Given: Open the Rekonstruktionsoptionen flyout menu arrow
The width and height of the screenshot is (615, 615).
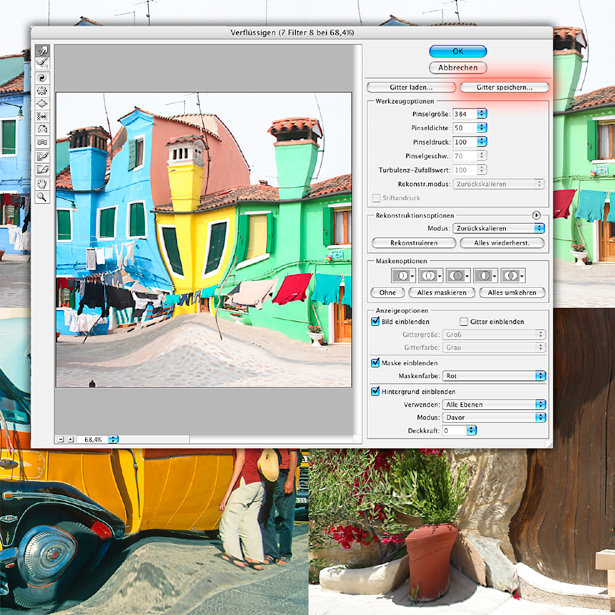Looking at the screenshot, I should (x=536, y=215).
